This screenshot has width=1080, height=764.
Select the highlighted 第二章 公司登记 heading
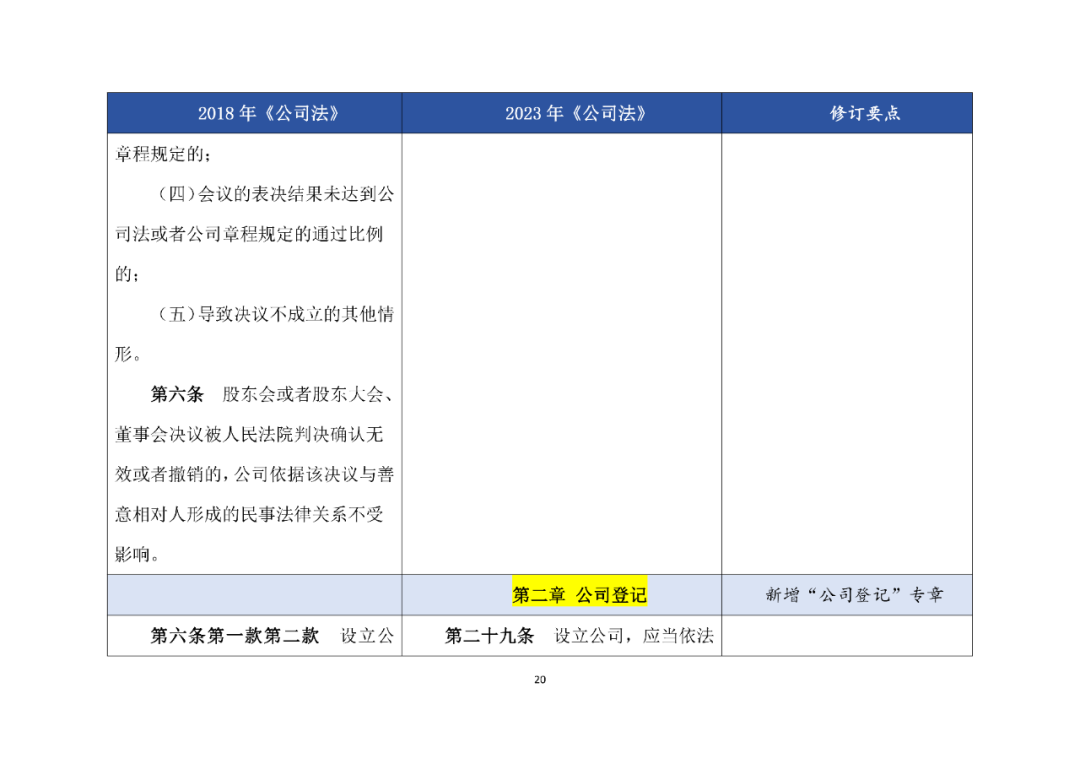pos(579,595)
